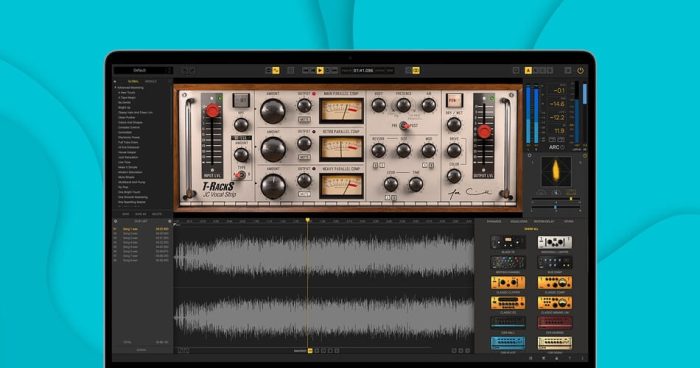Click the Main Parallel Comp VU meter
Image resolution: width=700 pixels, height=368 pixels.
coord(341,111)
